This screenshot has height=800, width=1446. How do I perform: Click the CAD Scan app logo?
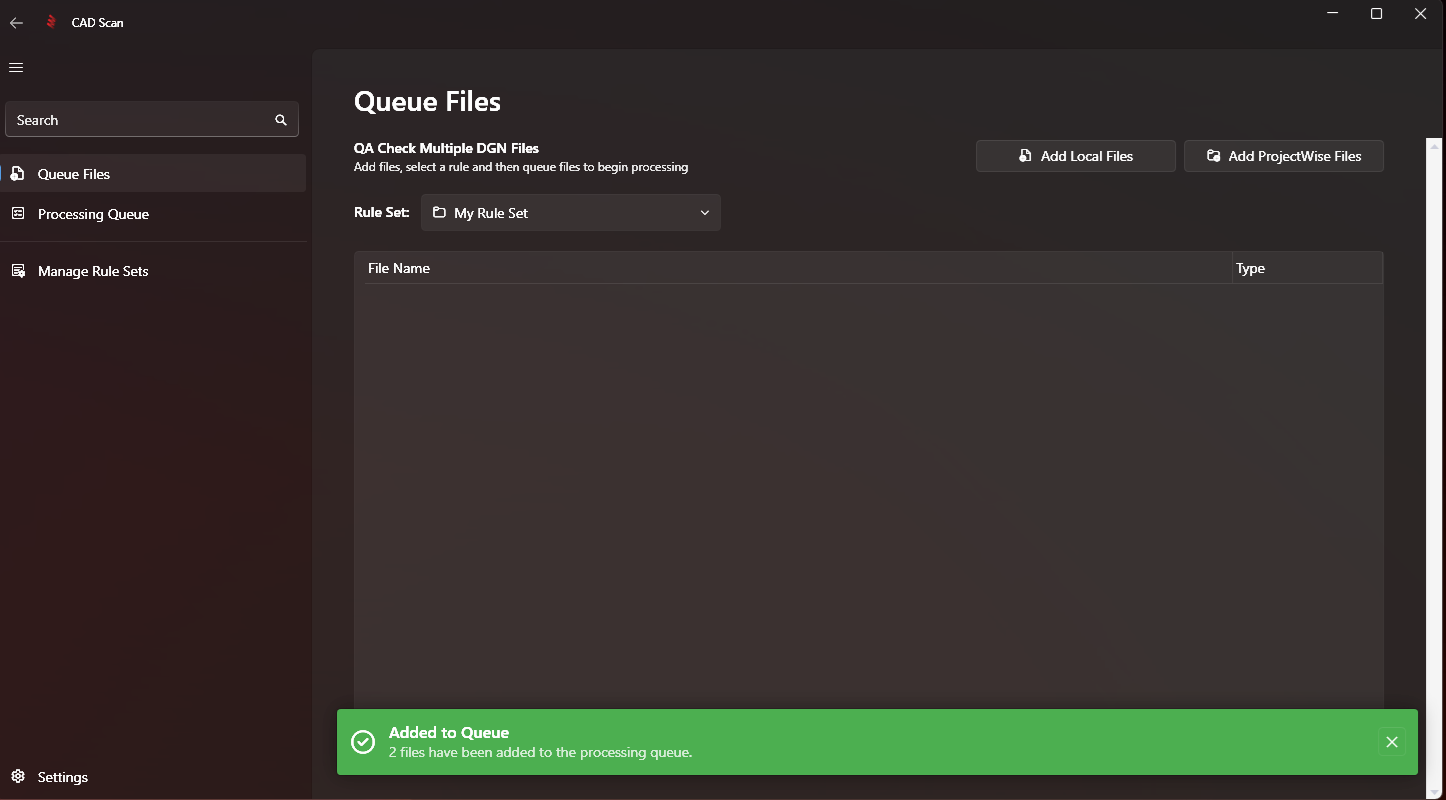coord(51,22)
